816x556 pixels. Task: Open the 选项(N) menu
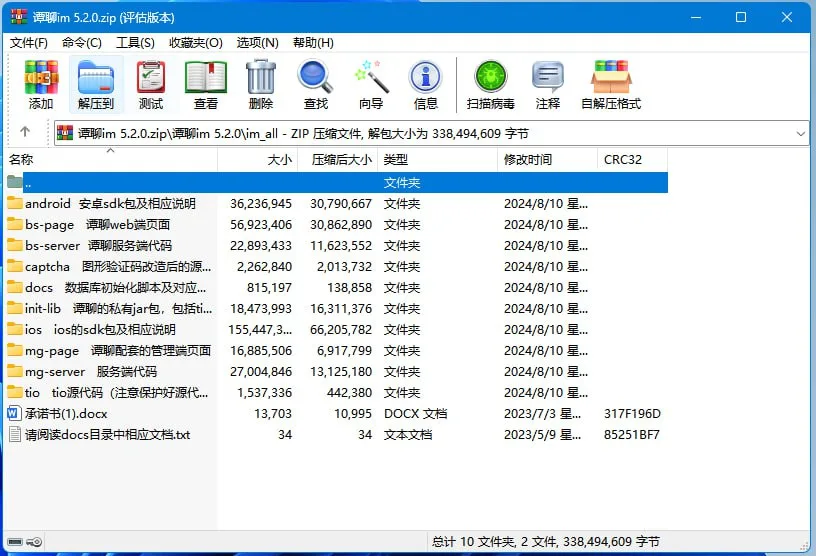click(x=258, y=43)
